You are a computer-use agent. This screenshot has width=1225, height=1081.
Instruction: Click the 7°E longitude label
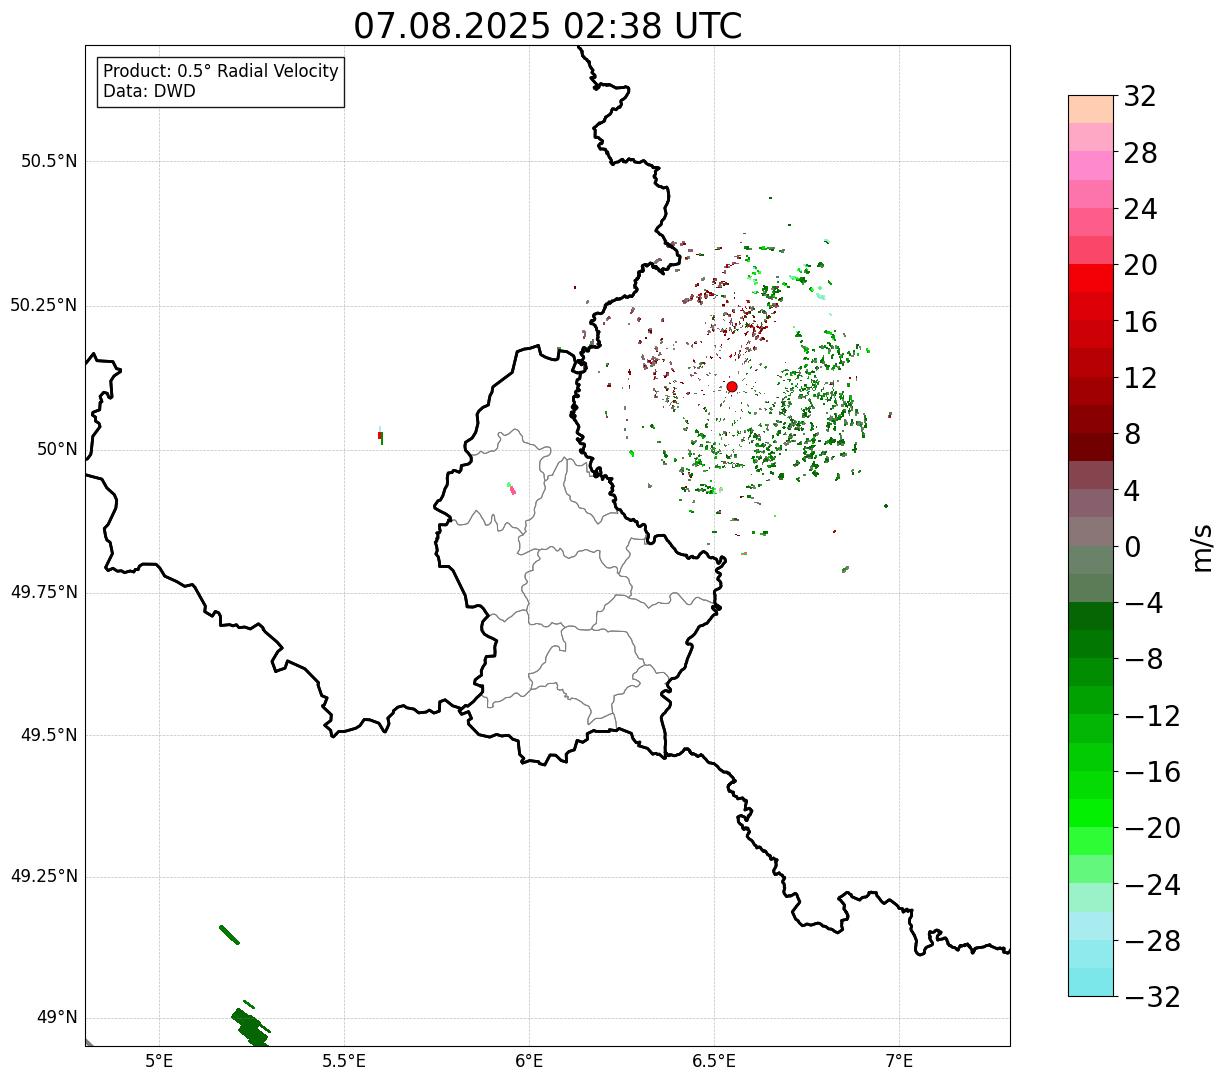(x=899, y=1061)
